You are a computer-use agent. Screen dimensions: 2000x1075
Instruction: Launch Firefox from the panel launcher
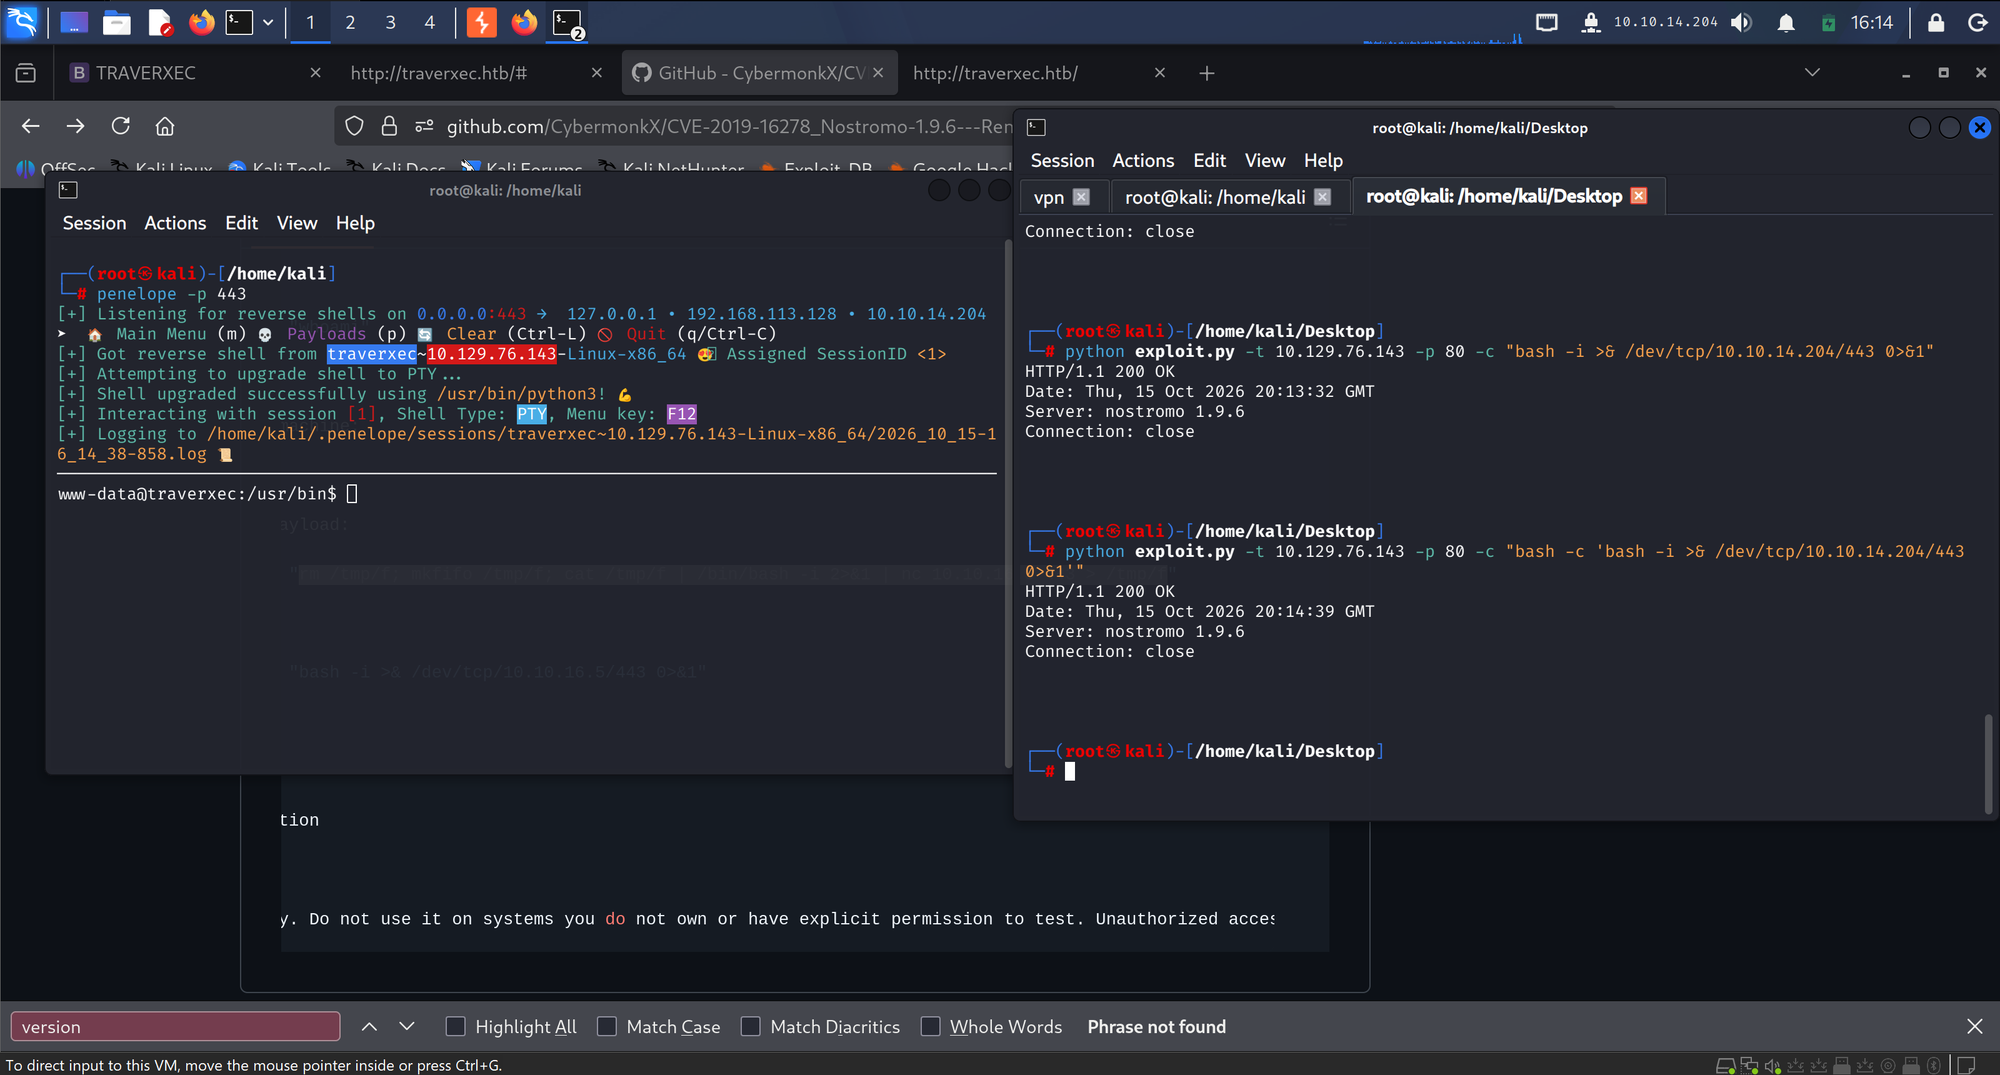point(202,22)
